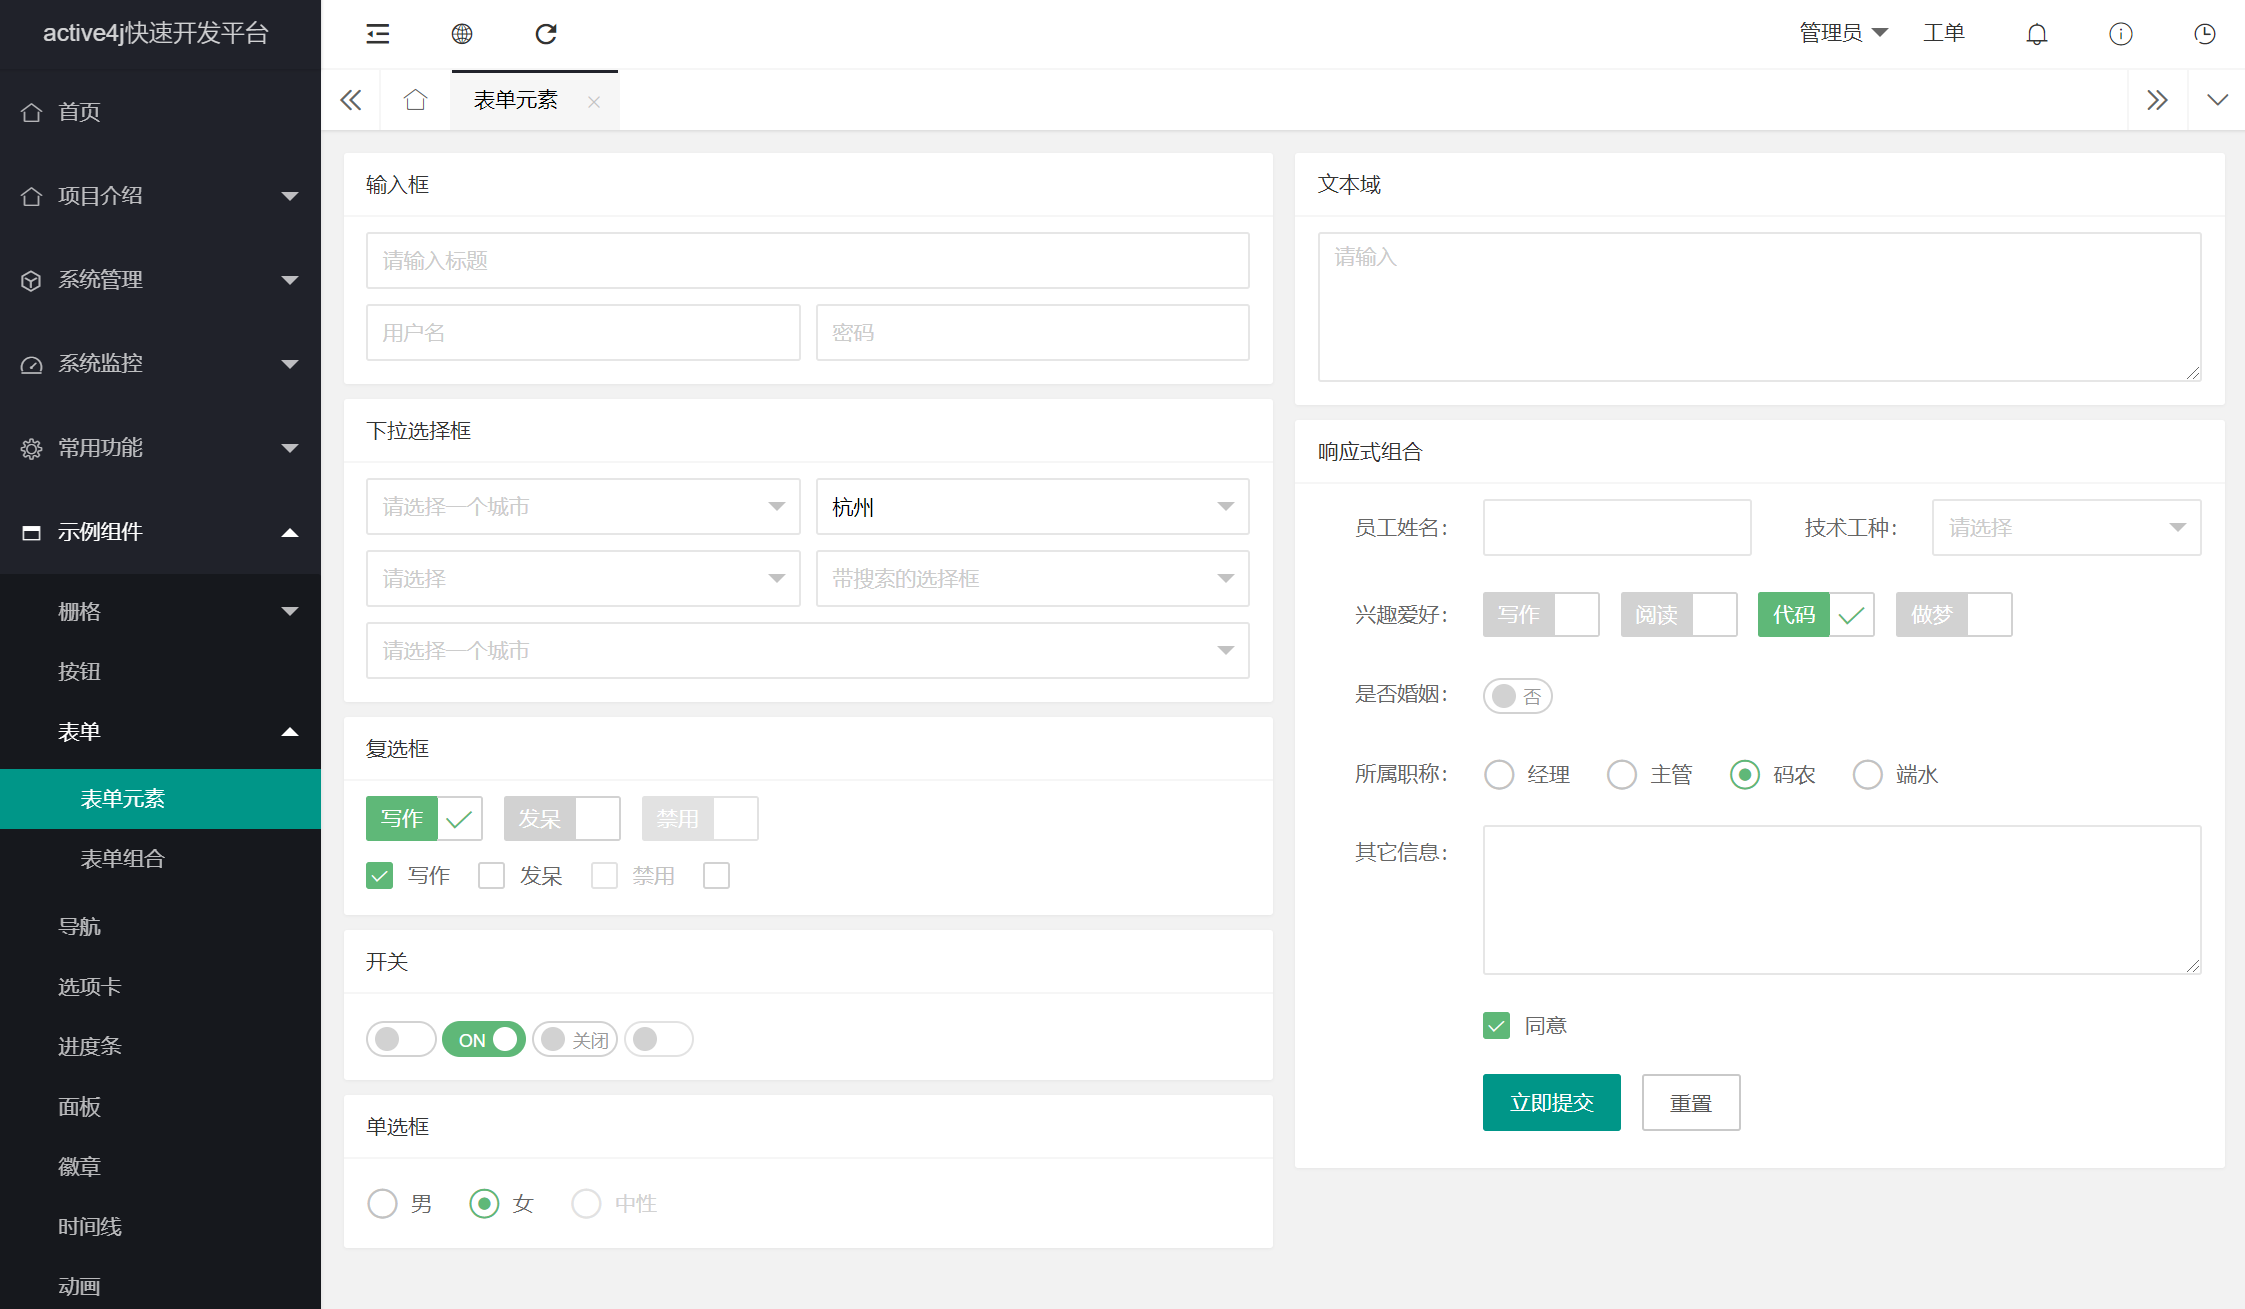Go to the home tab icon
Image resolution: width=2245 pixels, height=1309 pixels.
415,100
